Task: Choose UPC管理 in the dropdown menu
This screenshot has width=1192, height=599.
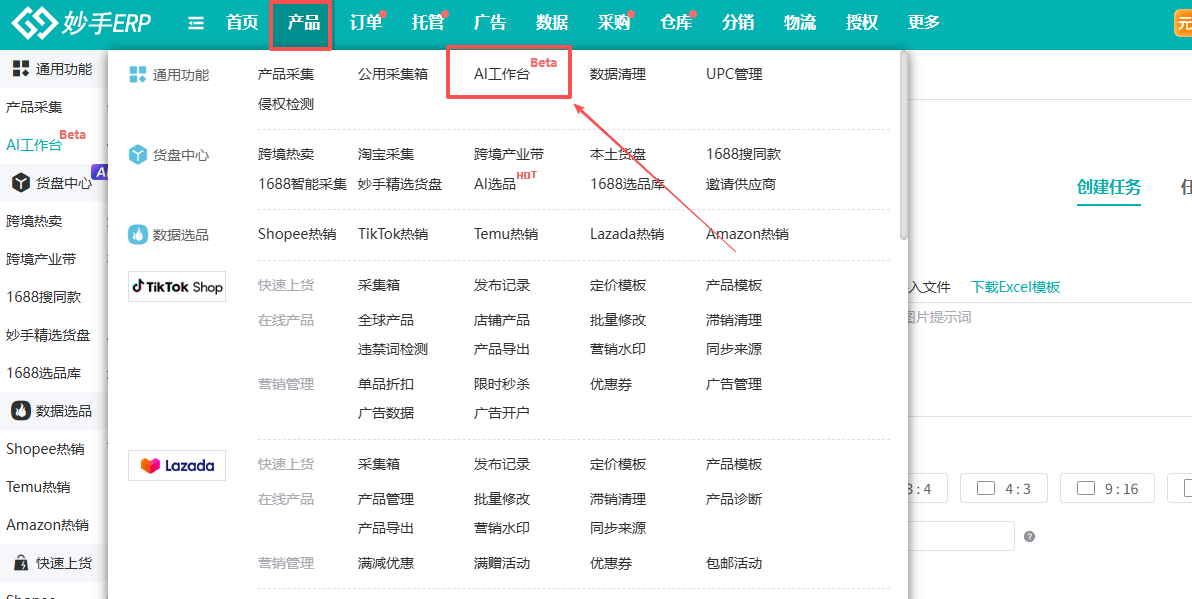Action: coord(734,74)
